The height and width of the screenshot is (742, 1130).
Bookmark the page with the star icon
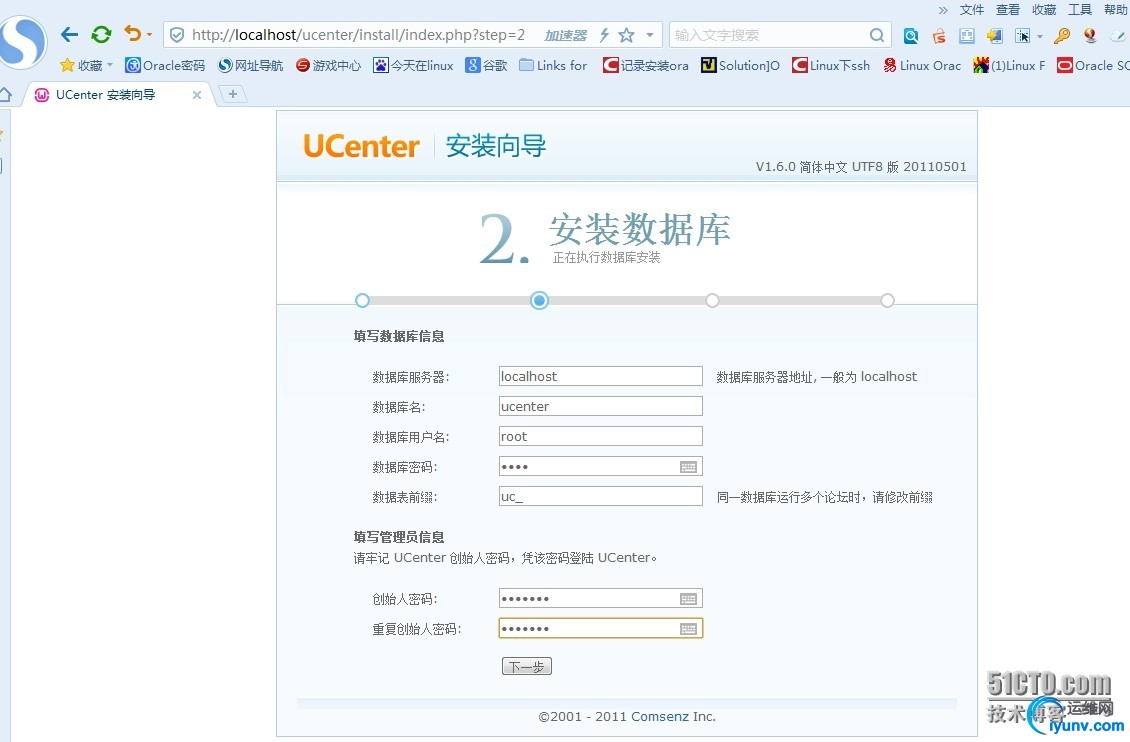[626, 35]
